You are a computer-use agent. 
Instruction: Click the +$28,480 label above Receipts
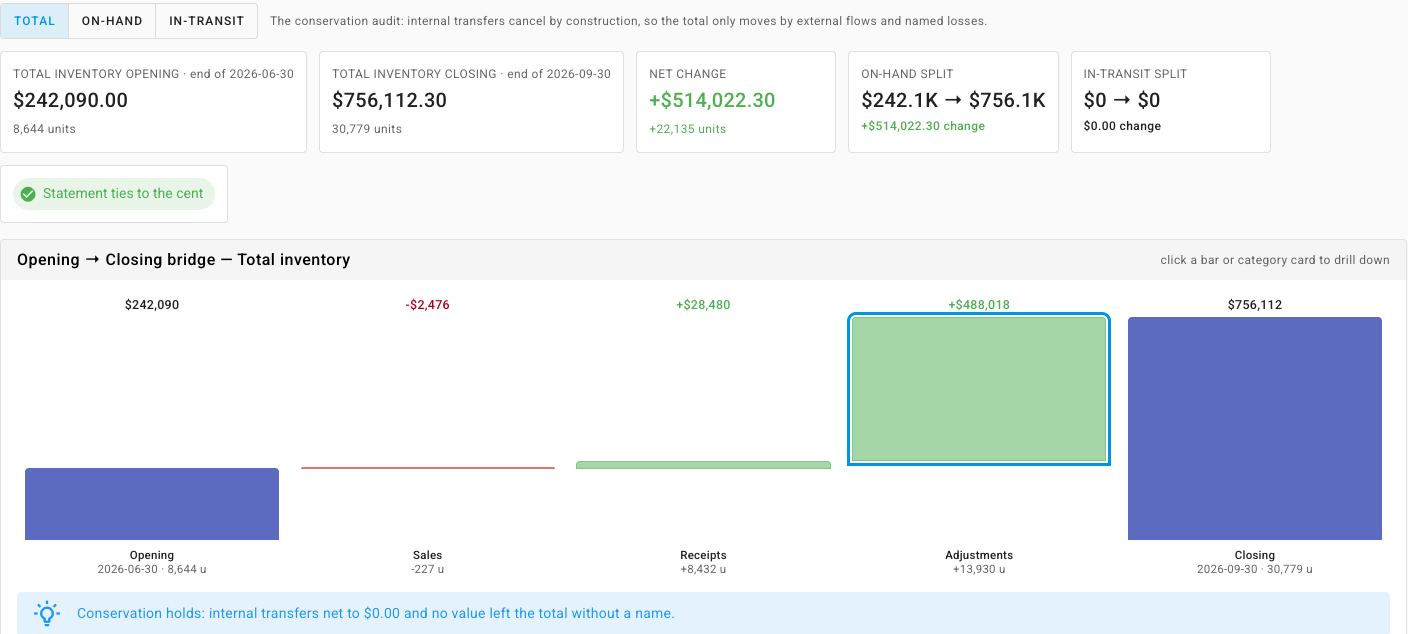(x=703, y=305)
